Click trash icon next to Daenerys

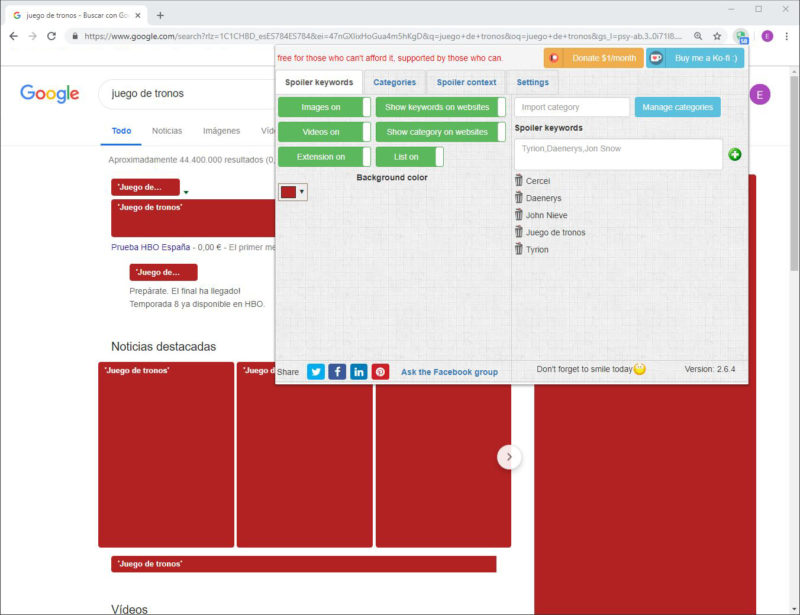point(518,198)
